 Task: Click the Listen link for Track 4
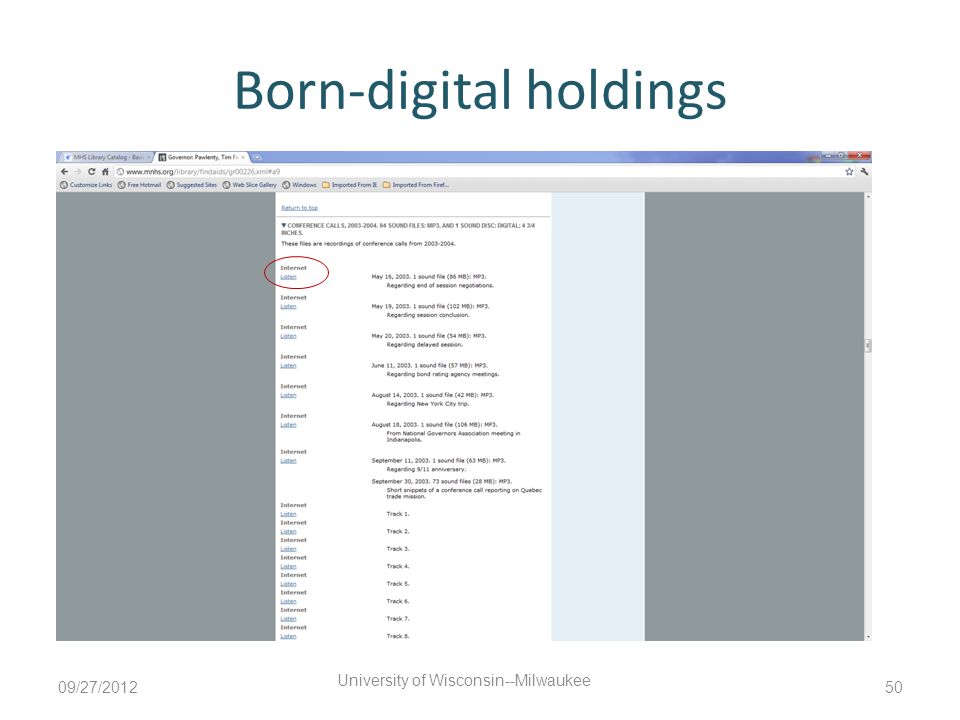point(288,566)
